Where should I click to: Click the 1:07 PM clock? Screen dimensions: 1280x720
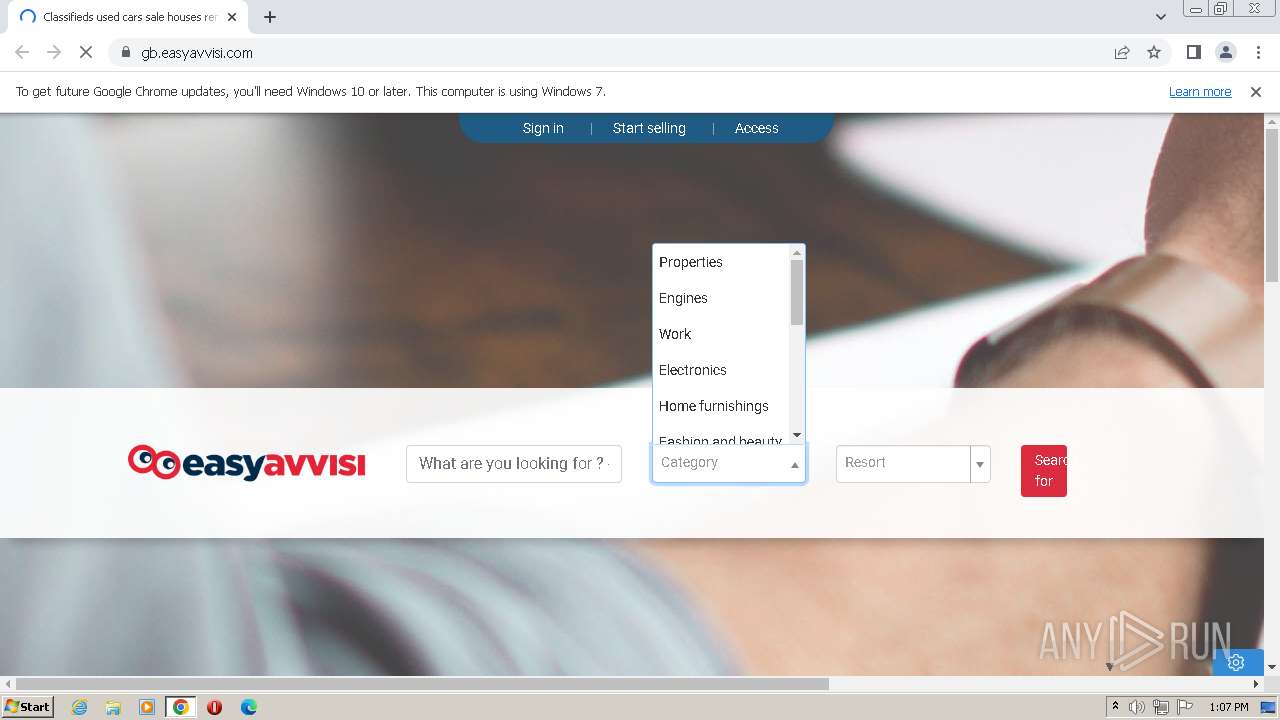(1229, 707)
